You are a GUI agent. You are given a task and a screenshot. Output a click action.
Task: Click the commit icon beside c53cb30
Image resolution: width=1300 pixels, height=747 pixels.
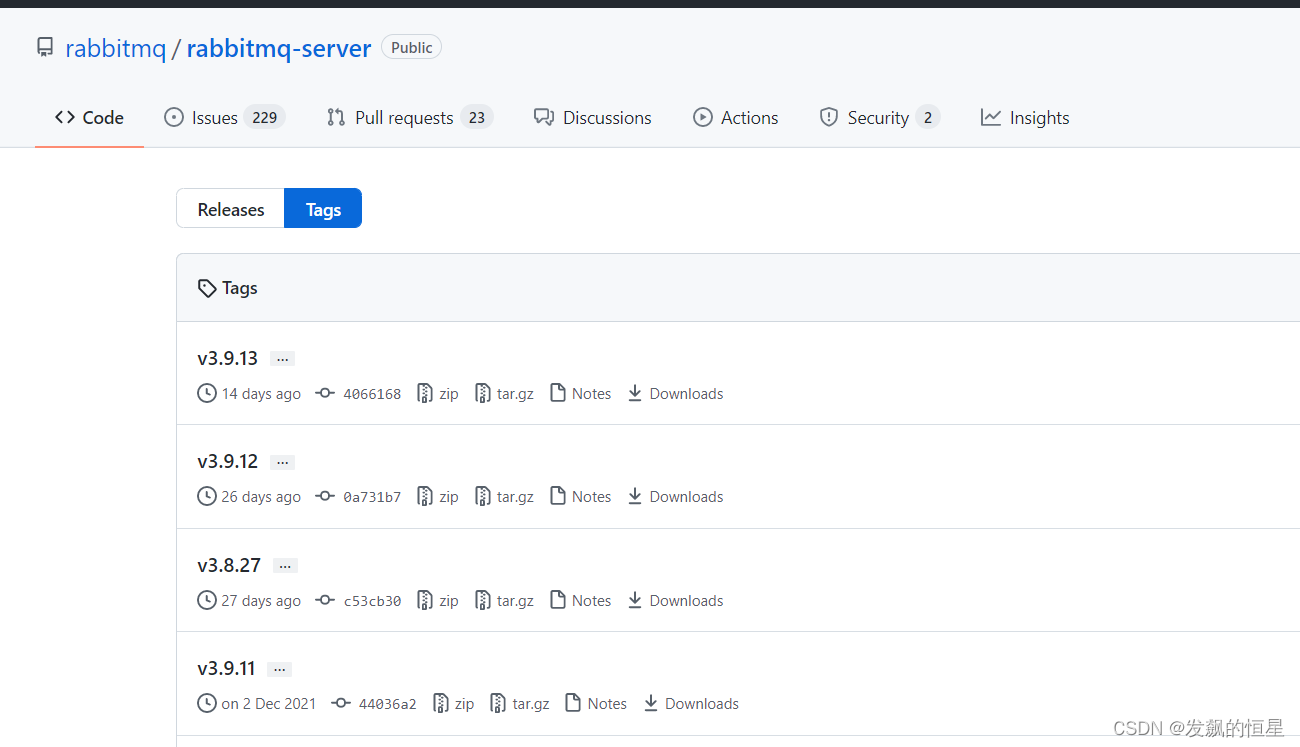point(325,600)
